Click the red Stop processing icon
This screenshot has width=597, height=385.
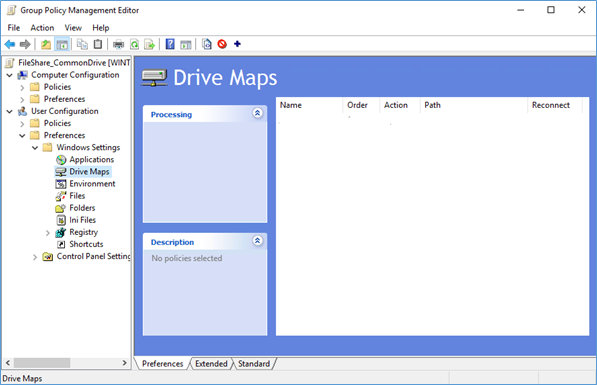tap(222, 44)
